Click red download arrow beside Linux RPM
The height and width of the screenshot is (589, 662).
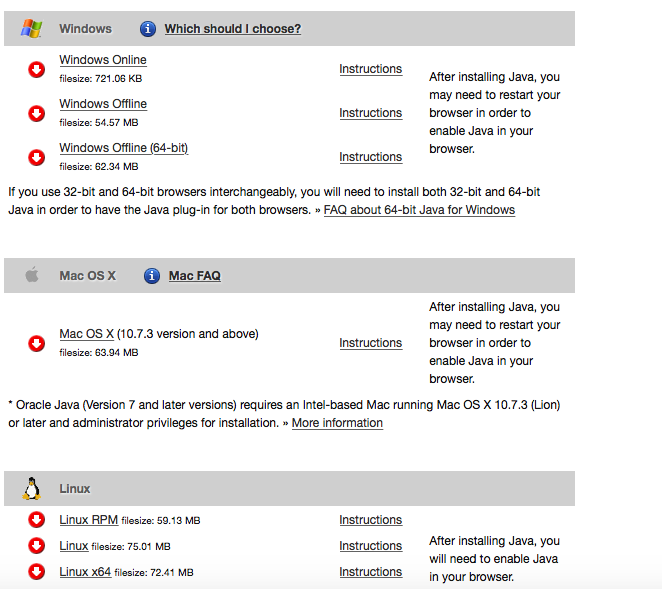[x=37, y=519]
